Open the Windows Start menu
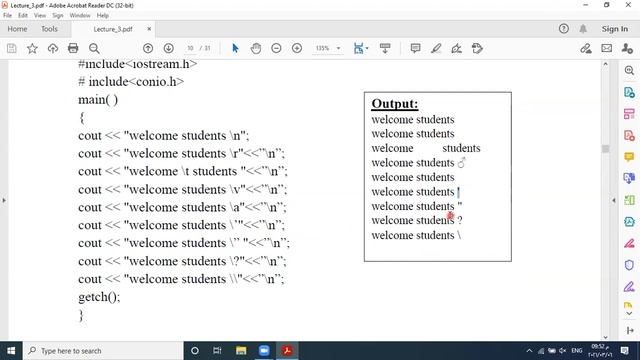The image size is (640, 360). 11,351
